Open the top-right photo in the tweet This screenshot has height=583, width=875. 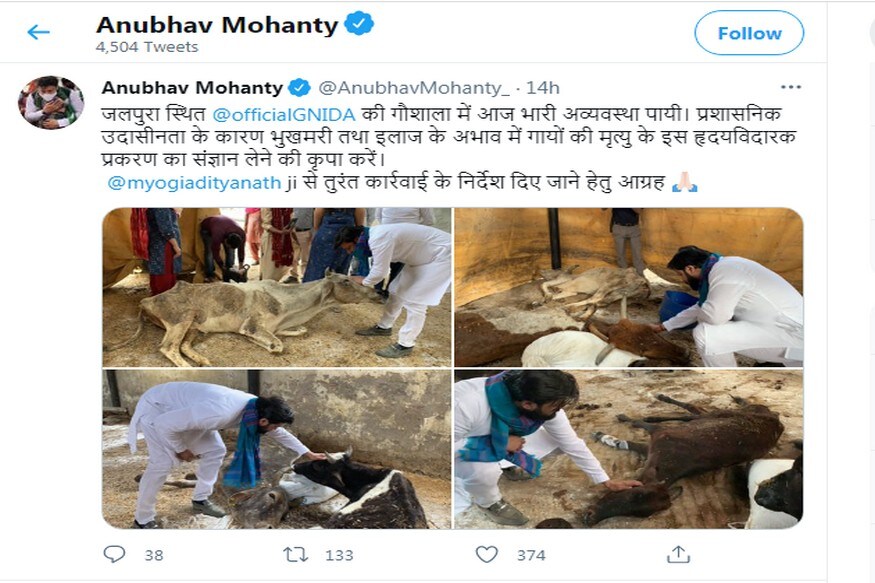[x=628, y=287]
